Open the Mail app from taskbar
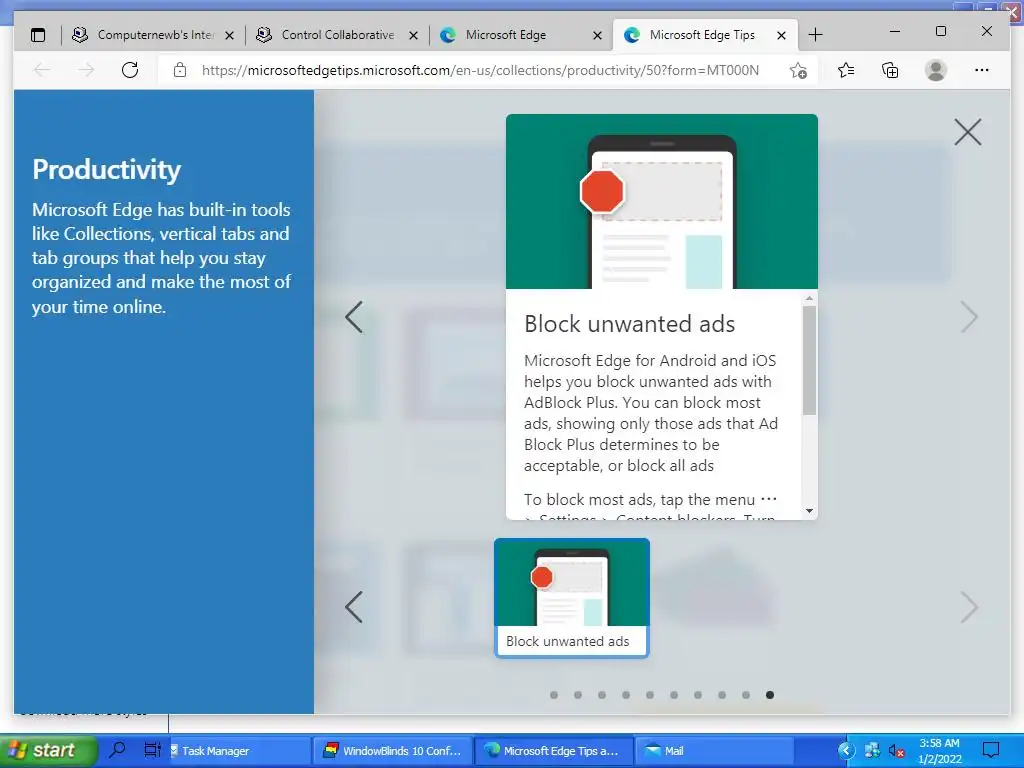The image size is (1024, 768). click(714, 751)
